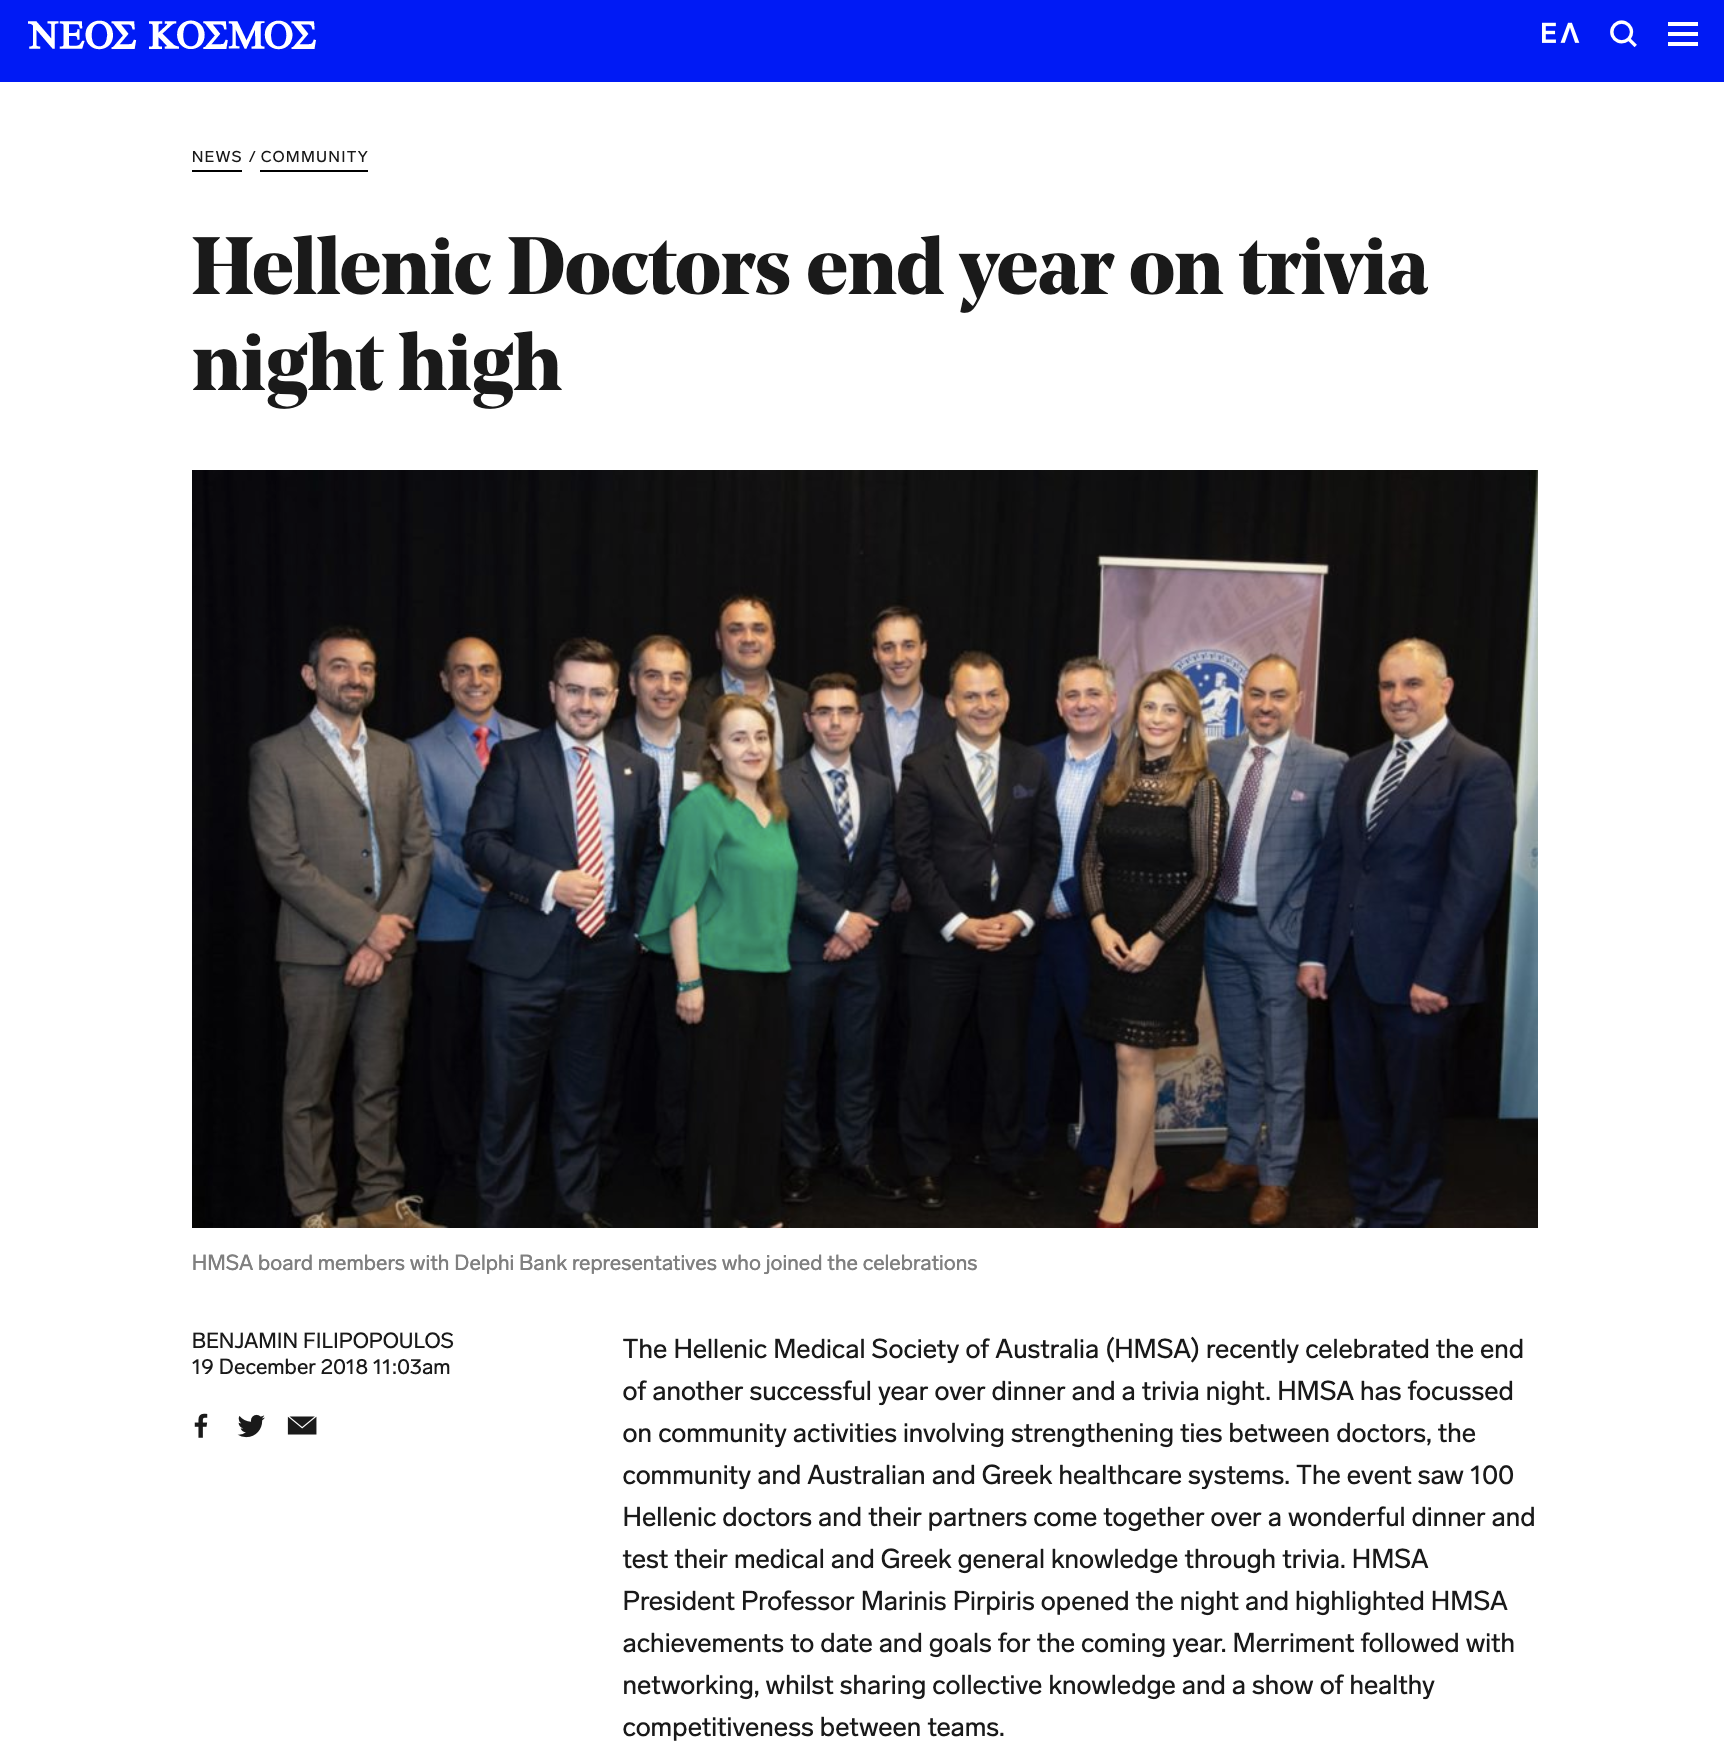Click the article's opening paragraph text
Viewport: 1724px width, 1756px height.
point(1078,1538)
